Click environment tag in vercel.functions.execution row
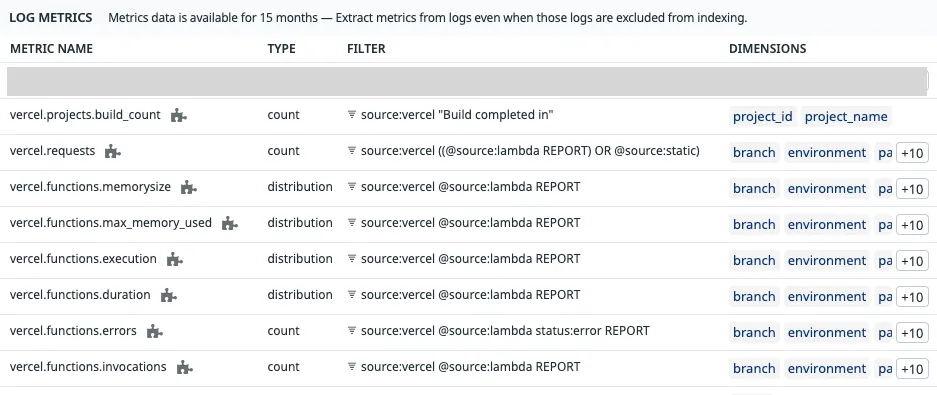This screenshot has height=395, width=937. (x=826, y=261)
